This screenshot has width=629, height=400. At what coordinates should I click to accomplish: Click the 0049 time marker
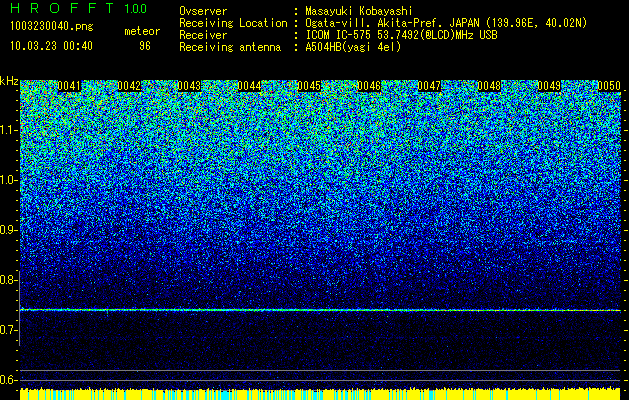[x=549, y=86]
